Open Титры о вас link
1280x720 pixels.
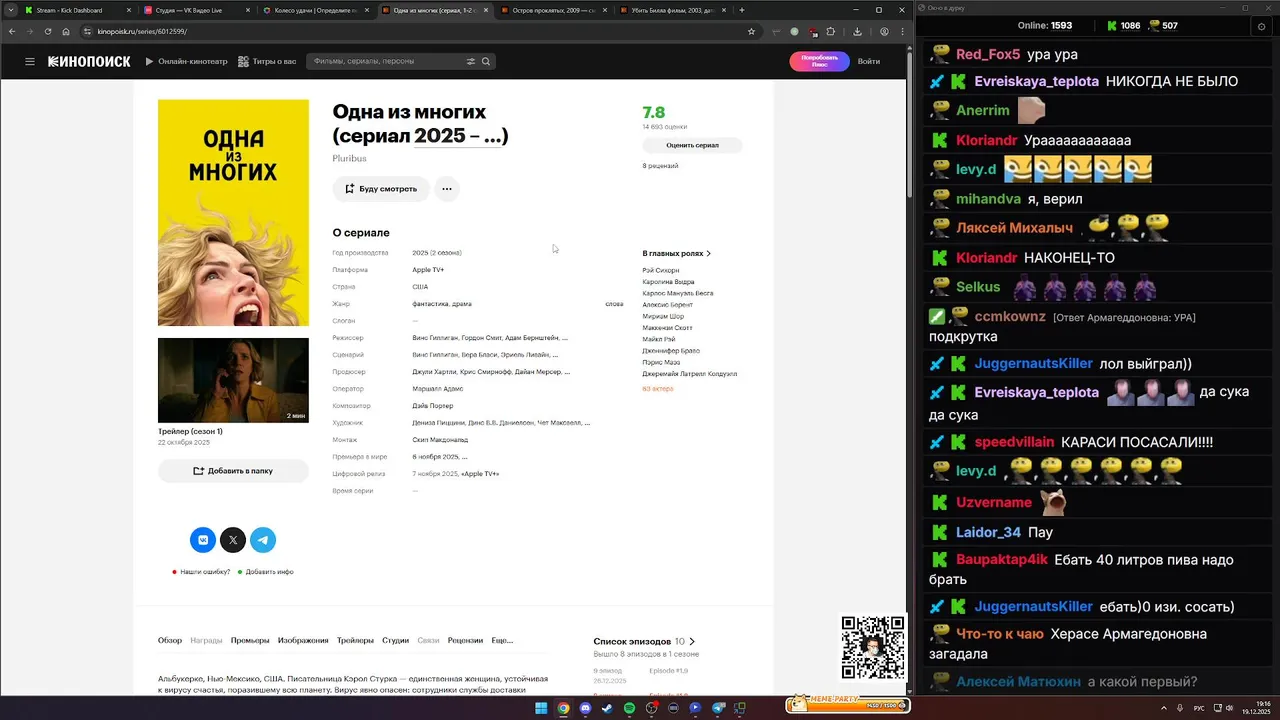point(267,61)
